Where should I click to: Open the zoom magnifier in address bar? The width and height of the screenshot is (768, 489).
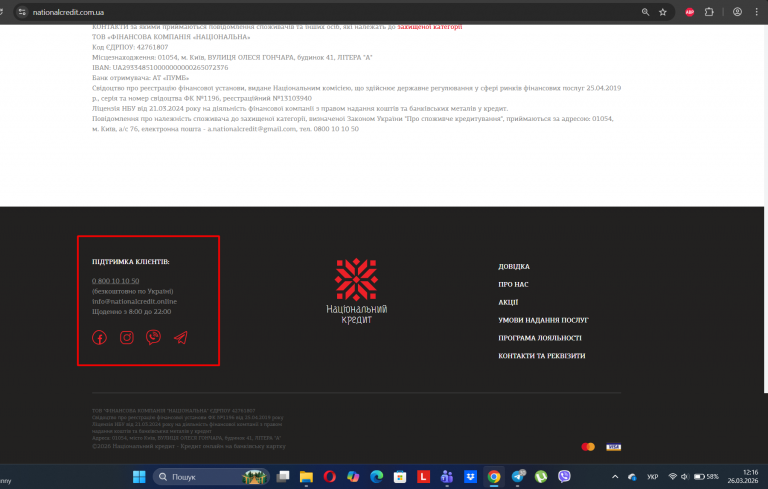(x=646, y=12)
